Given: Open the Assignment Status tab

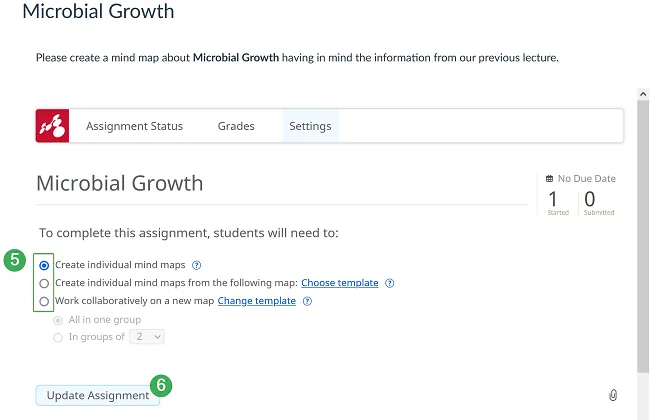Looking at the screenshot, I should [x=134, y=126].
